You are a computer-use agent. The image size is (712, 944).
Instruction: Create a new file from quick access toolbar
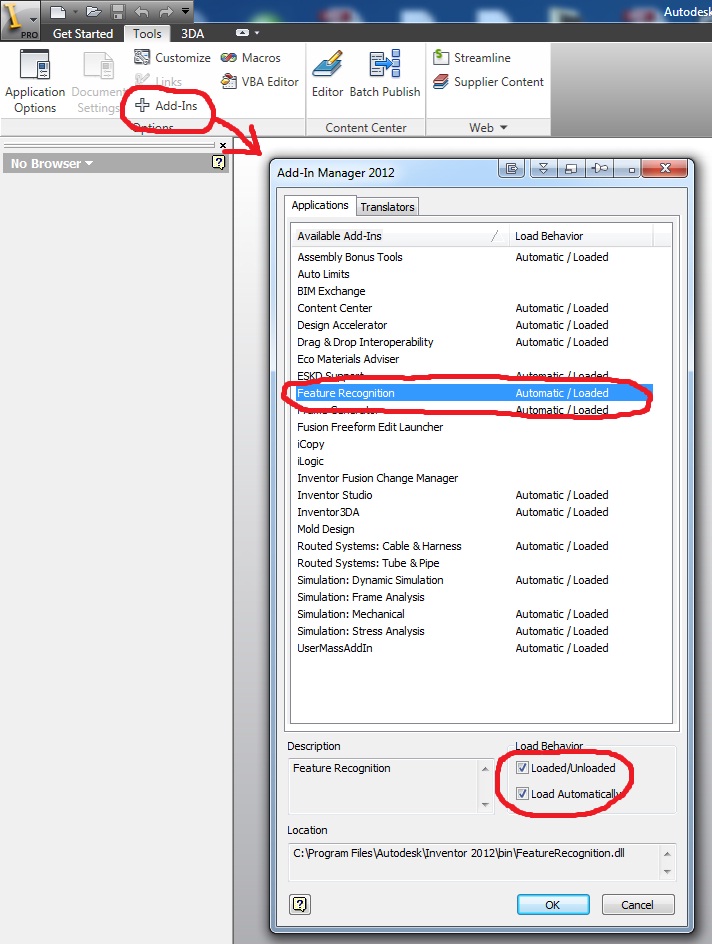(58, 11)
